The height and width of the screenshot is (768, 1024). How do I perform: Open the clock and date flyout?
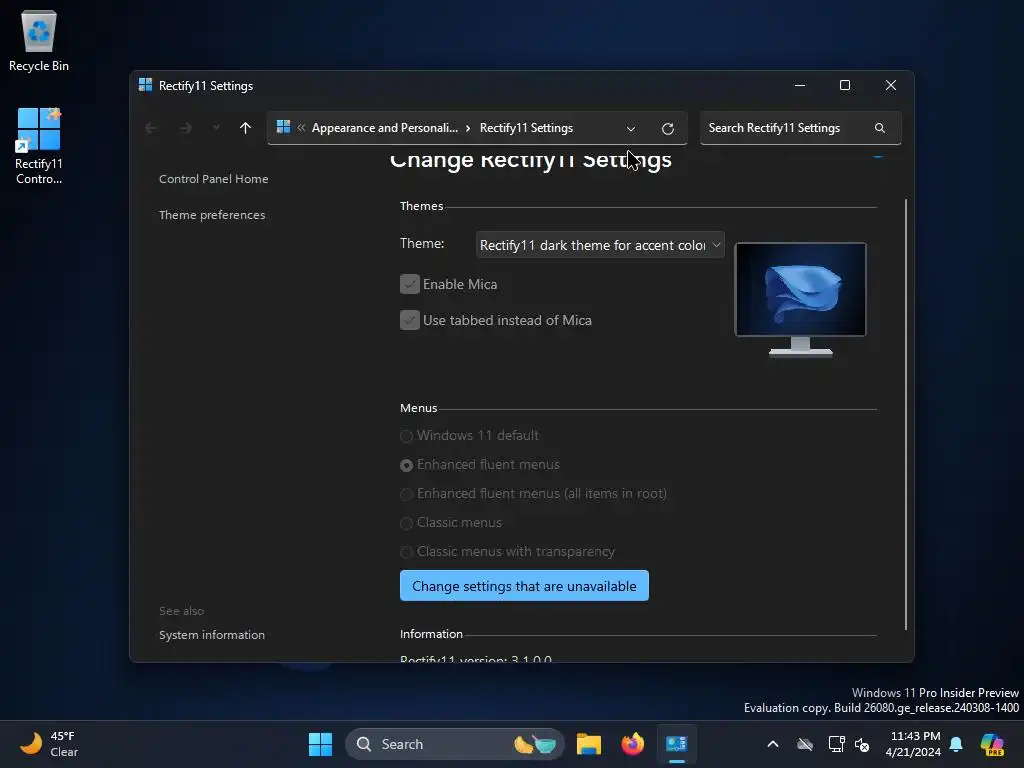(x=913, y=744)
